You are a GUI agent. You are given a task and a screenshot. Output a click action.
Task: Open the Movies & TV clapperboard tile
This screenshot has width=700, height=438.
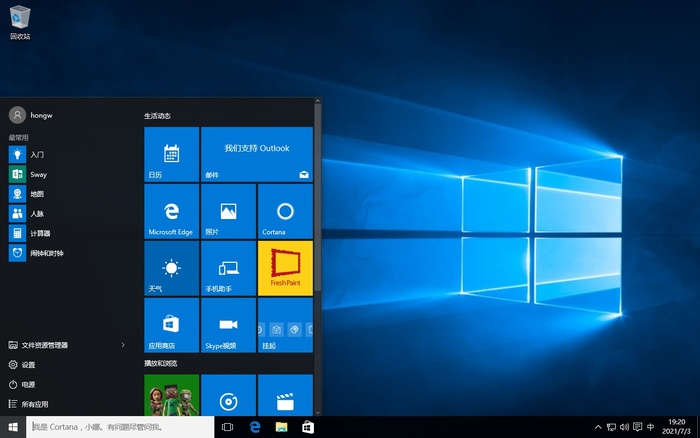[285, 395]
